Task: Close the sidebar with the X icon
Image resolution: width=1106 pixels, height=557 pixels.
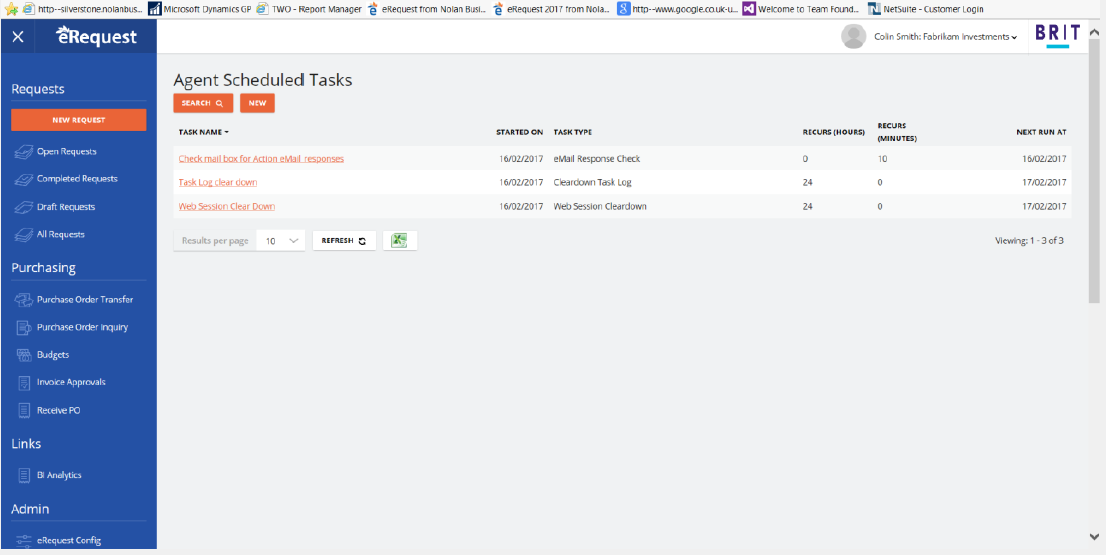Action: [18, 38]
